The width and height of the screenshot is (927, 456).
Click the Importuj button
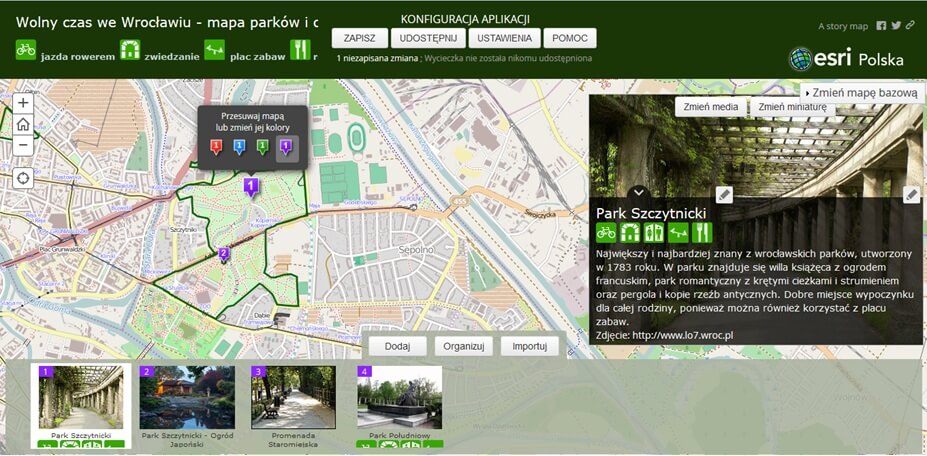click(530, 346)
